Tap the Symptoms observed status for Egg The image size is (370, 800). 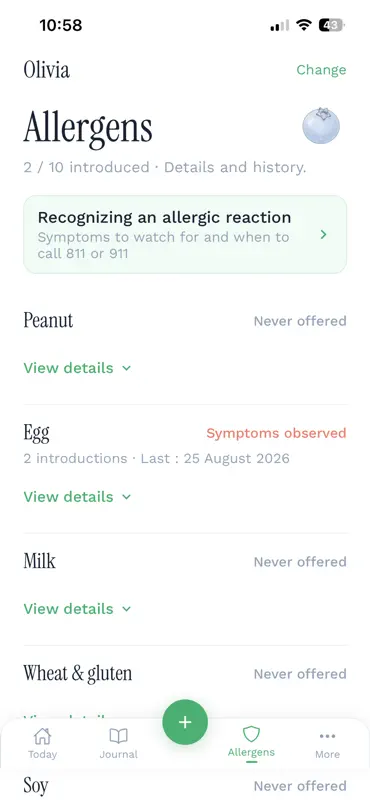[x=276, y=433]
